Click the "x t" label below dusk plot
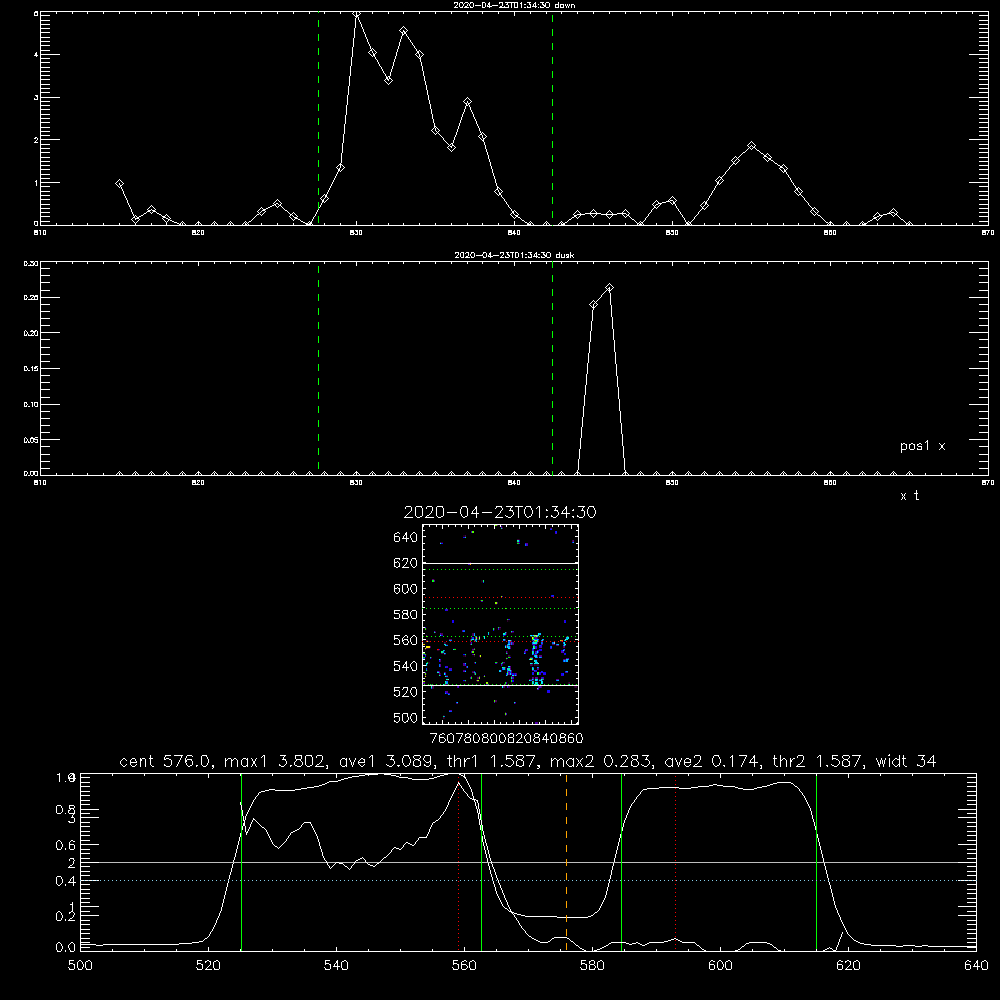The width and height of the screenshot is (1000, 1000). (909, 496)
